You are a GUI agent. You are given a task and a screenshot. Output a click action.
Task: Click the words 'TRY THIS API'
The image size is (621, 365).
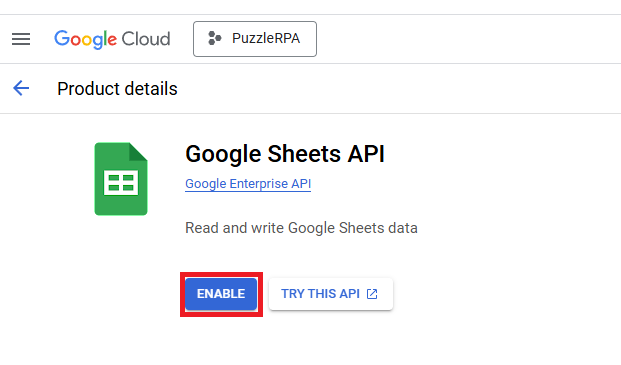point(320,294)
